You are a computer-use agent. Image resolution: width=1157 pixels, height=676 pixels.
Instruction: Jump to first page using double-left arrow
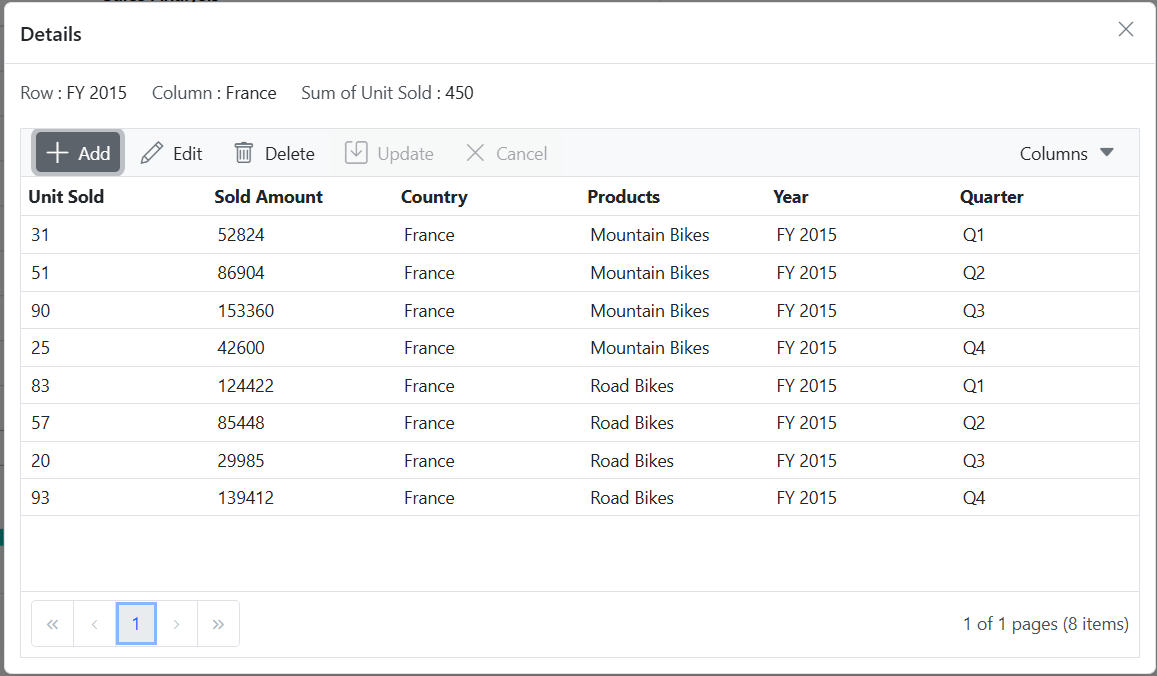[x=52, y=623]
